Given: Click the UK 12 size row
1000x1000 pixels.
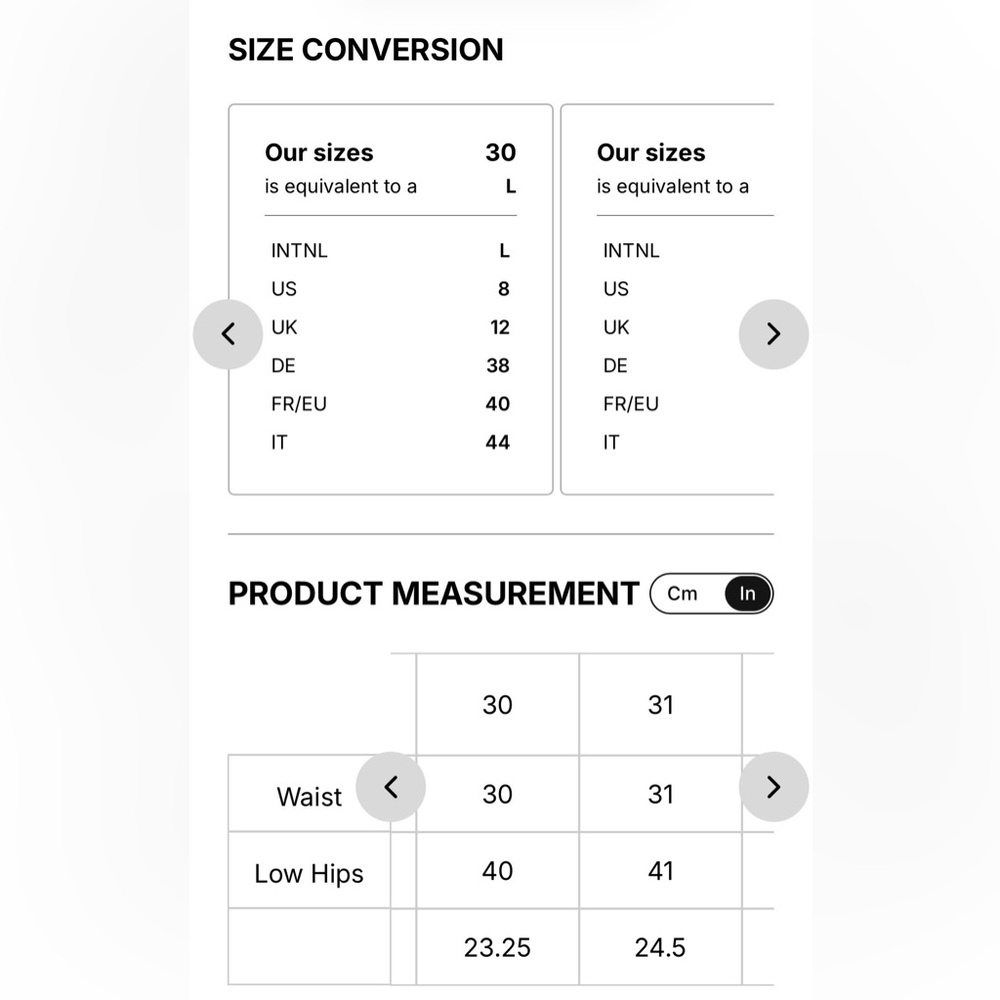Looking at the screenshot, I should click(x=390, y=327).
